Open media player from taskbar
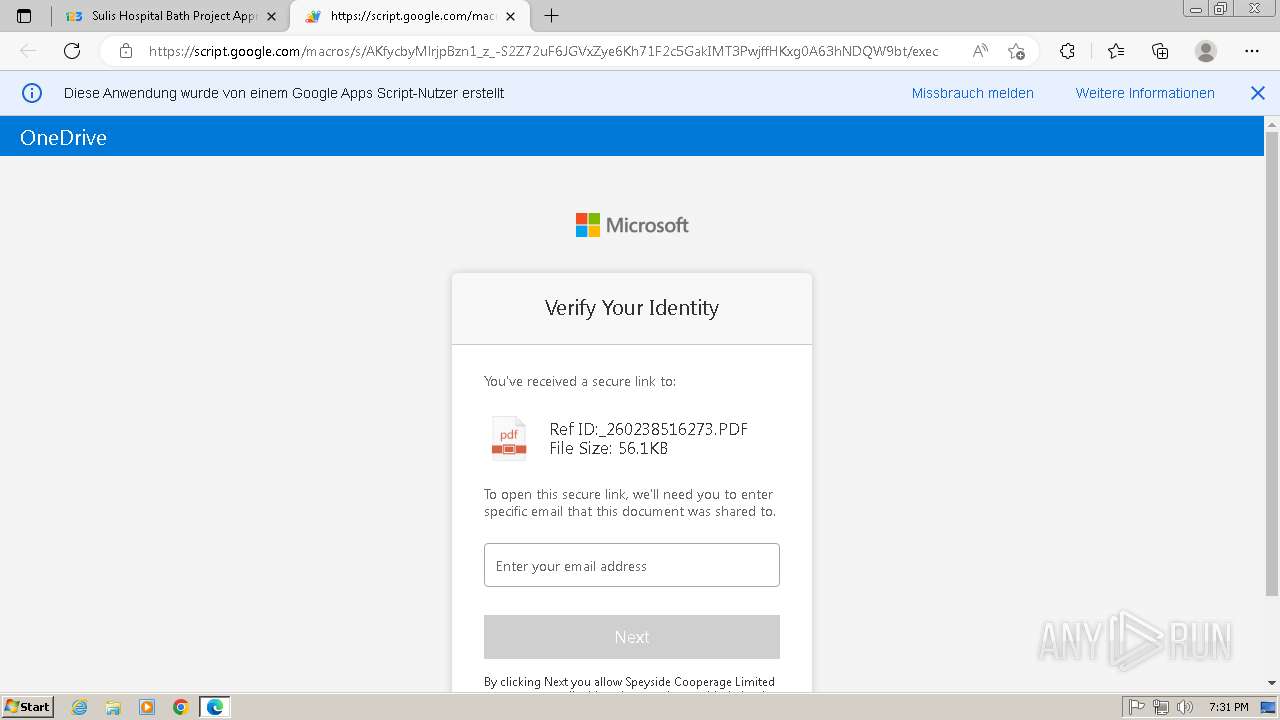This screenshot has height=720, width=1280. (147, 707)
